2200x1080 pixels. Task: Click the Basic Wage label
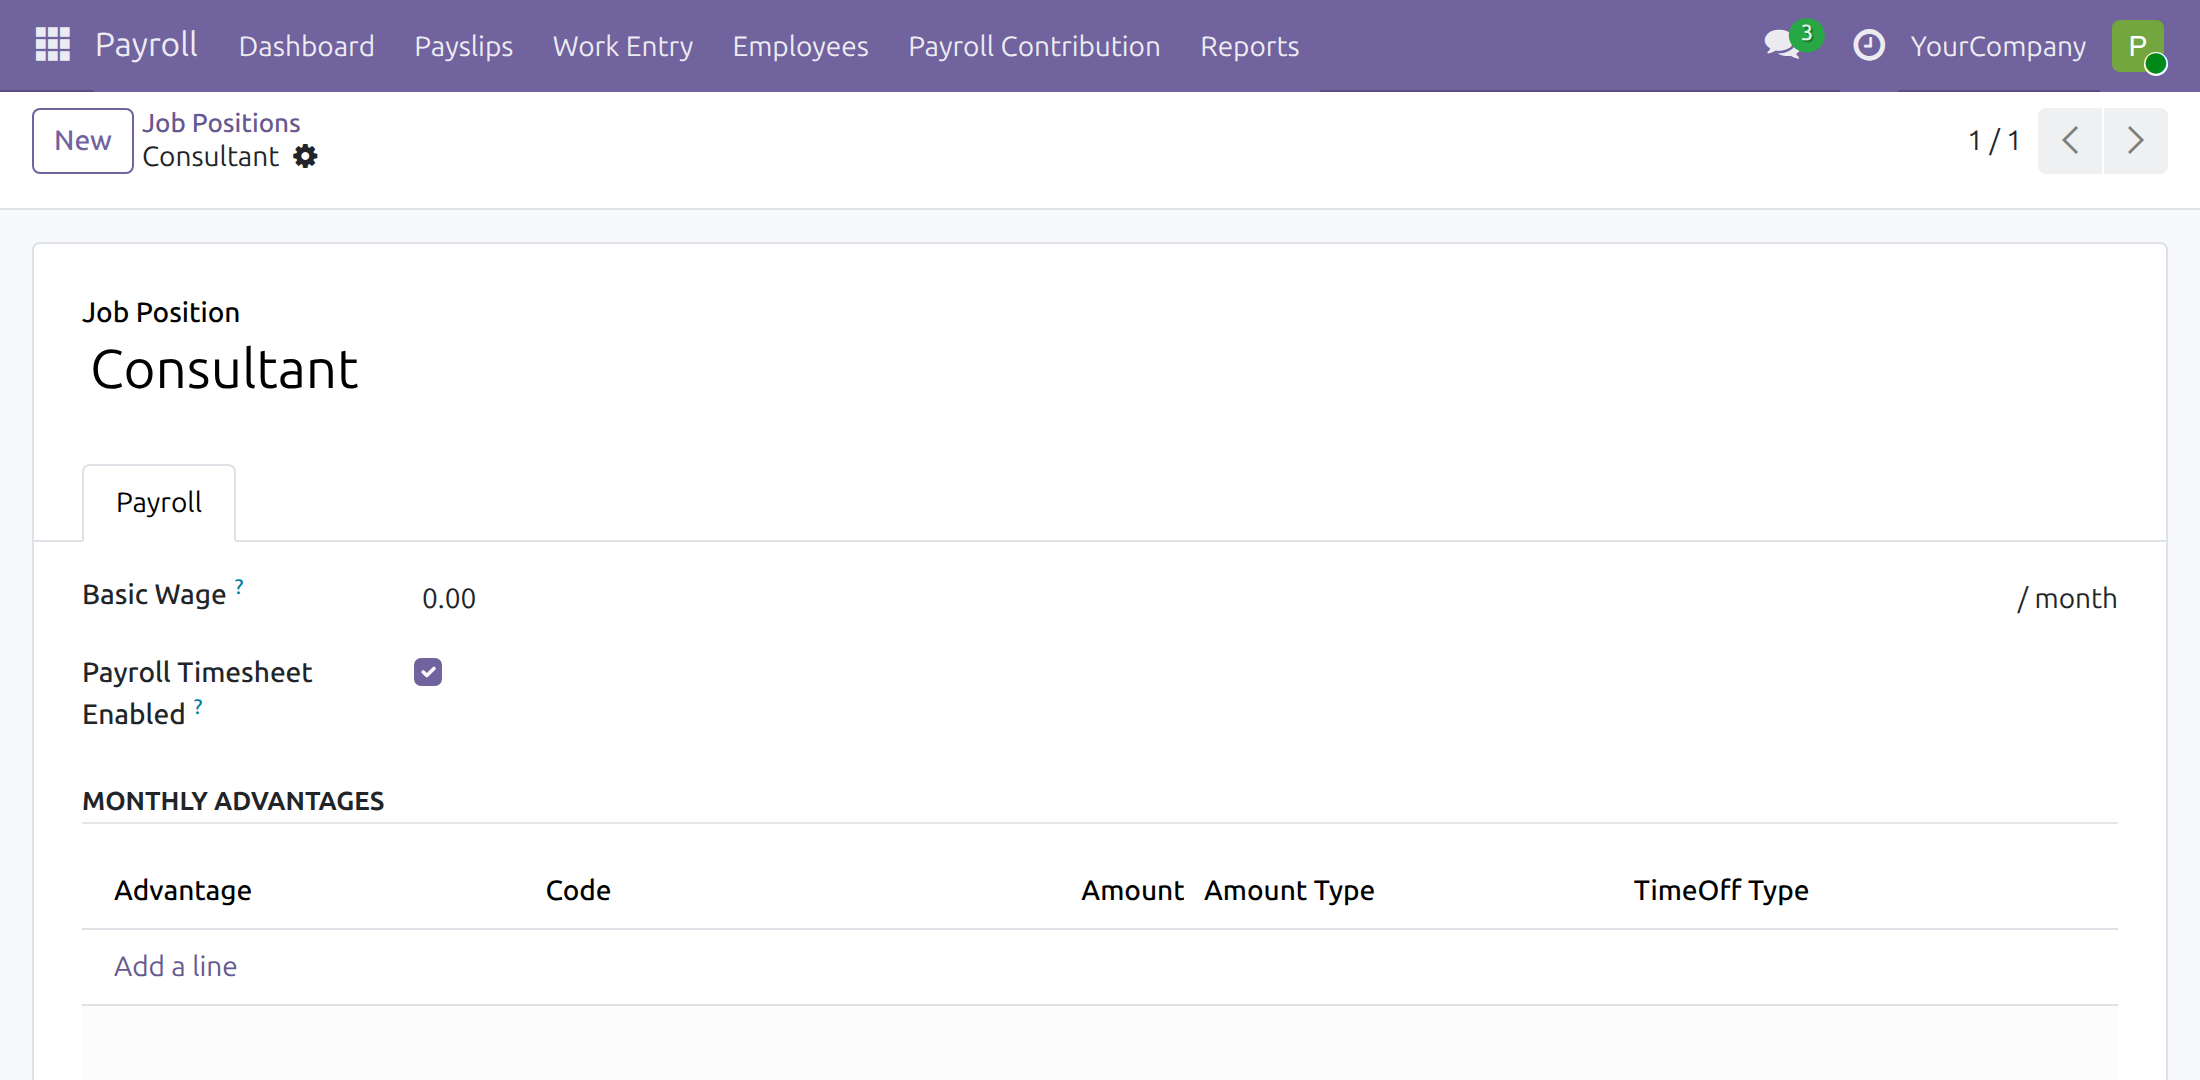pyautogui.click(x=154, y=594)
